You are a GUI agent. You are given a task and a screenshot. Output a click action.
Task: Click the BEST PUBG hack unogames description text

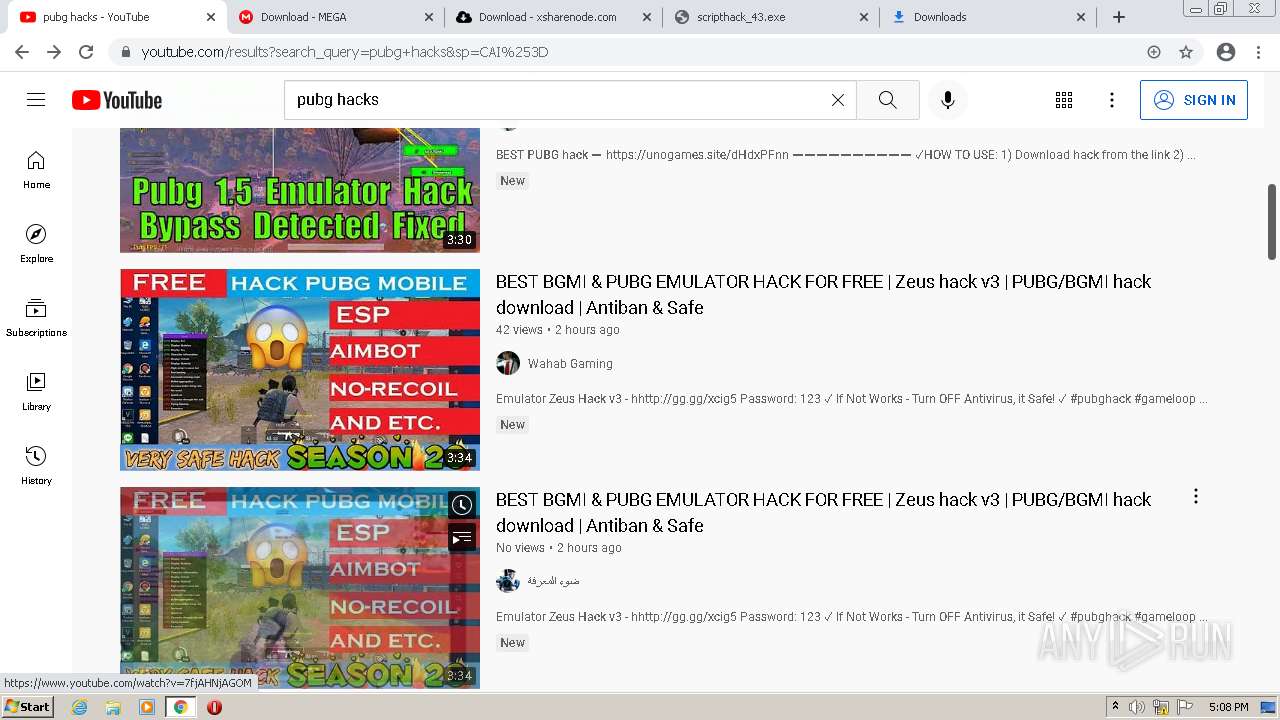845,155
